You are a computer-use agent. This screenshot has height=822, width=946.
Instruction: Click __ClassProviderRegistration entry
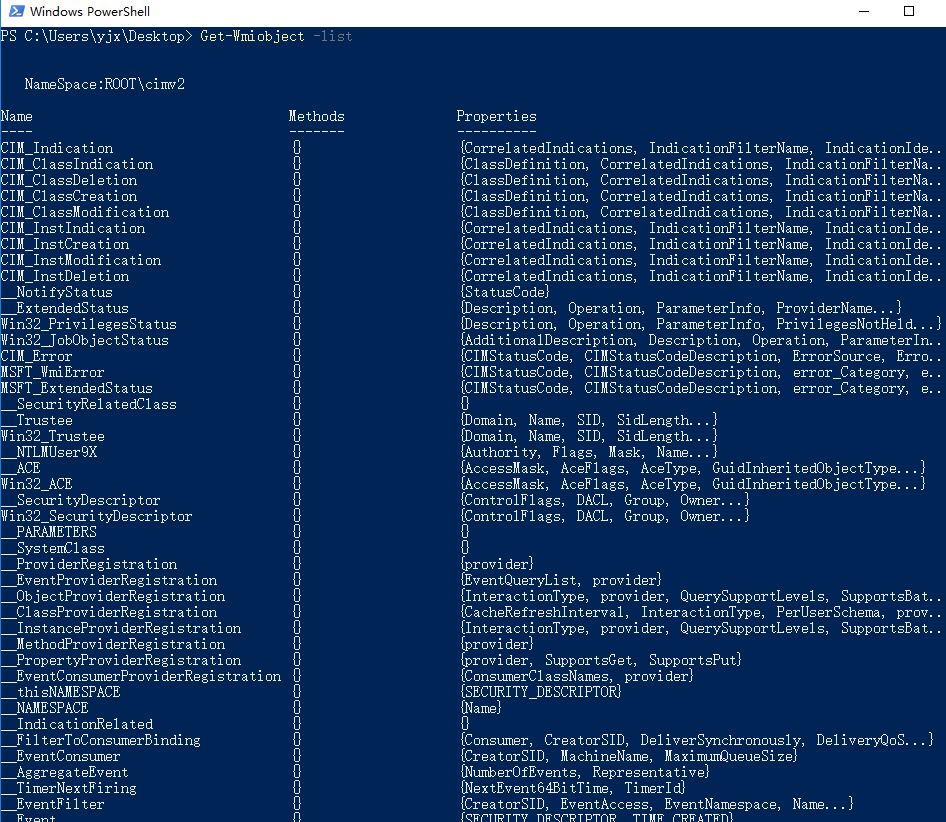109,612
